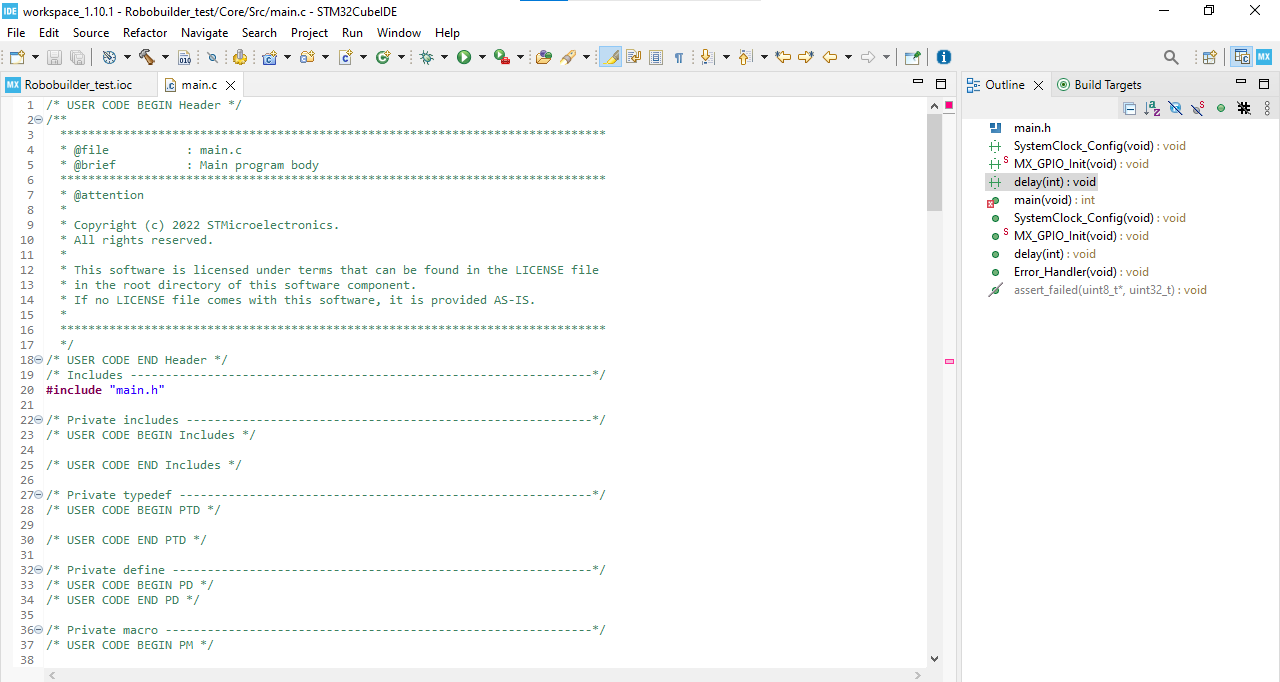Collapse all items in the Outline panel
The width and height of the screenshot is (1280, 682).
point(1130,108)
